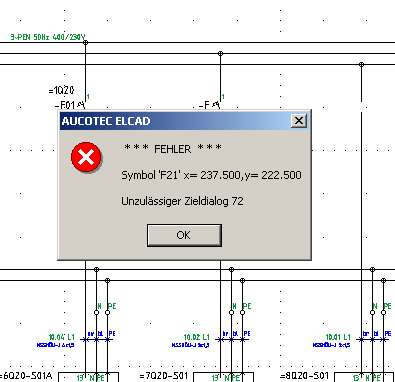Click the Symbol 'F21' coordinates message
Image resolution: width=395 pixels, height=382 pixels.
pyautogui.click(x=211, y=175)
